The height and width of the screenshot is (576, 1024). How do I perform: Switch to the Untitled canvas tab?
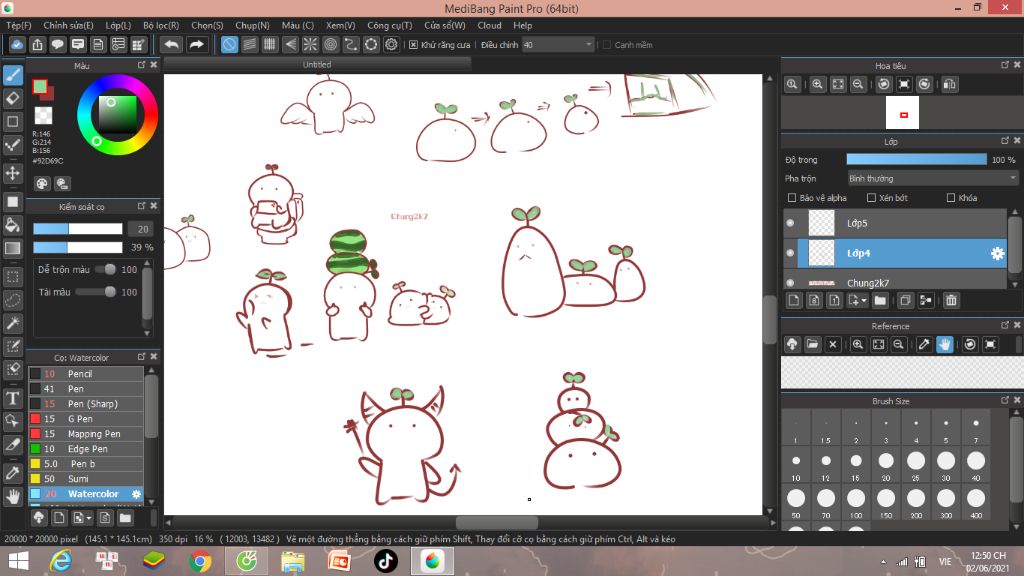coord(317,64)
